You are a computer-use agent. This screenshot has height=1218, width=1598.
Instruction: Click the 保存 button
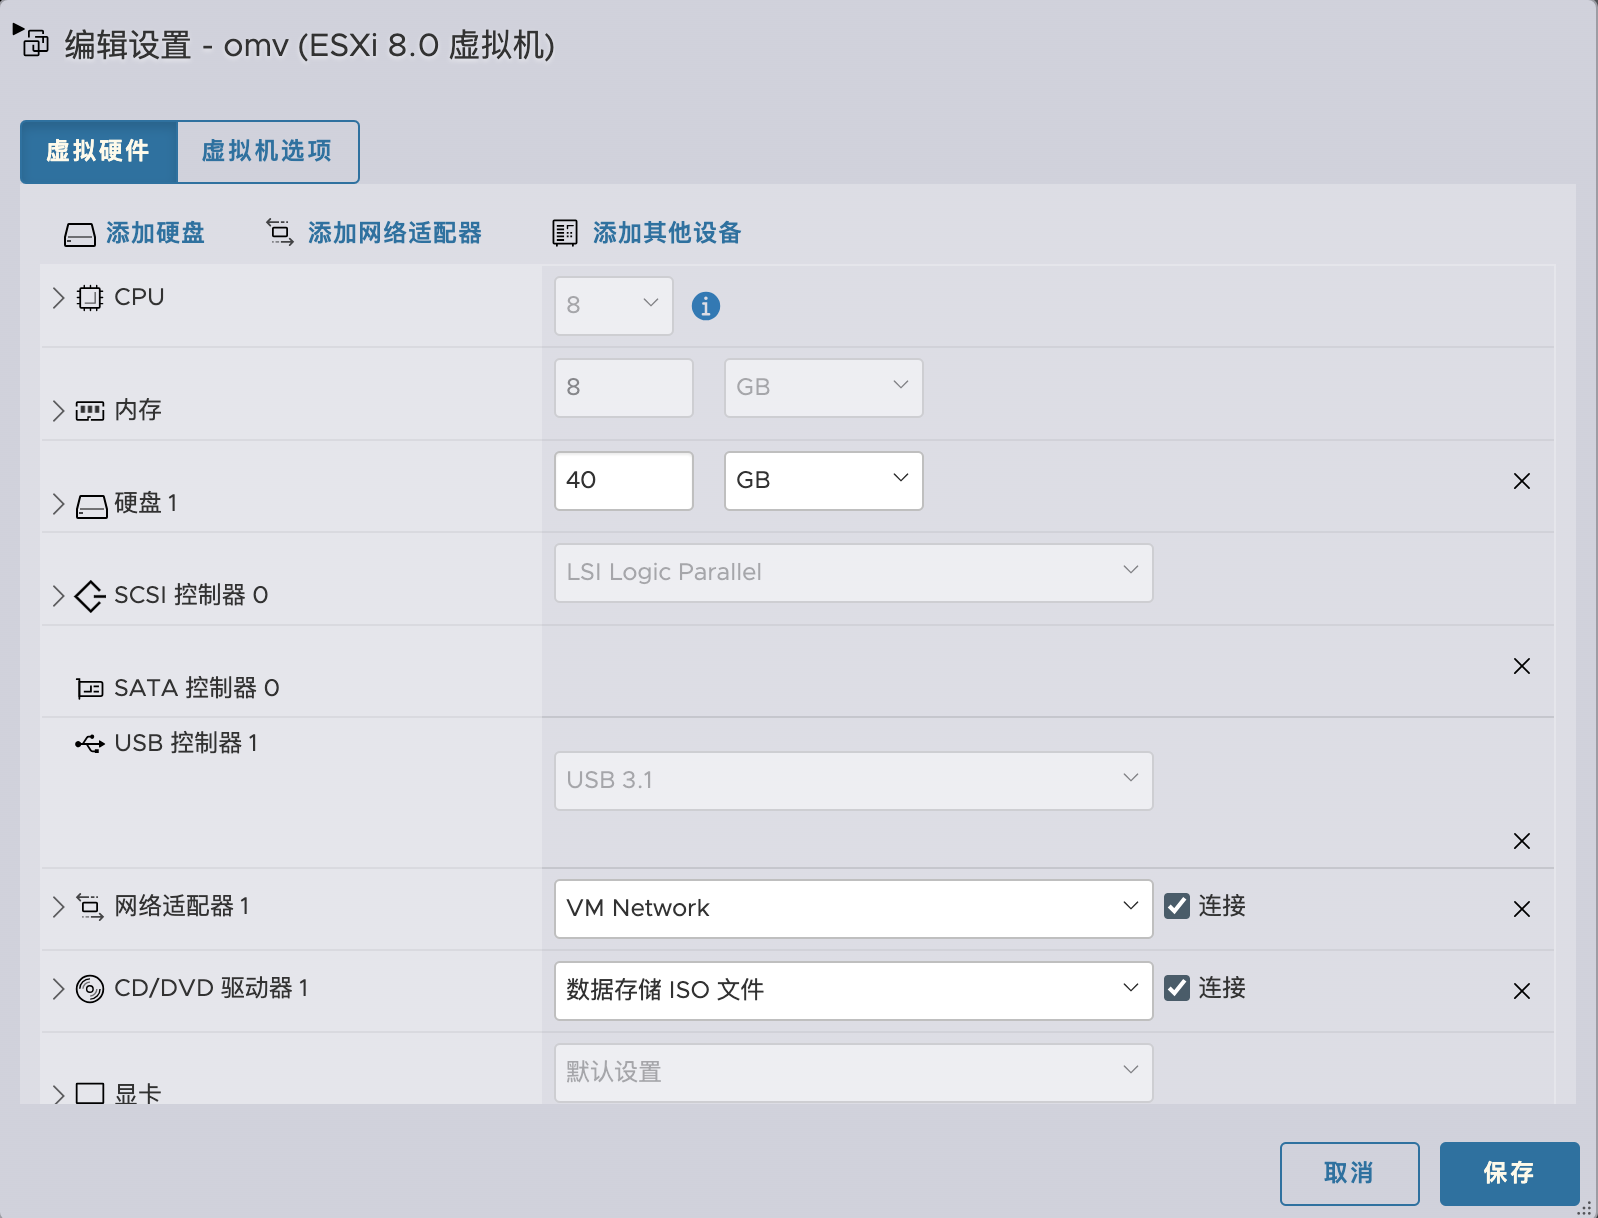coord(1508,1173)
